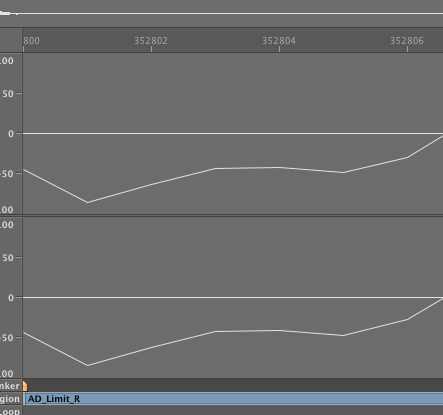The image size is (443, 415).
Task: Click the 352806 label on the time ruler
Action: (407, 41)
